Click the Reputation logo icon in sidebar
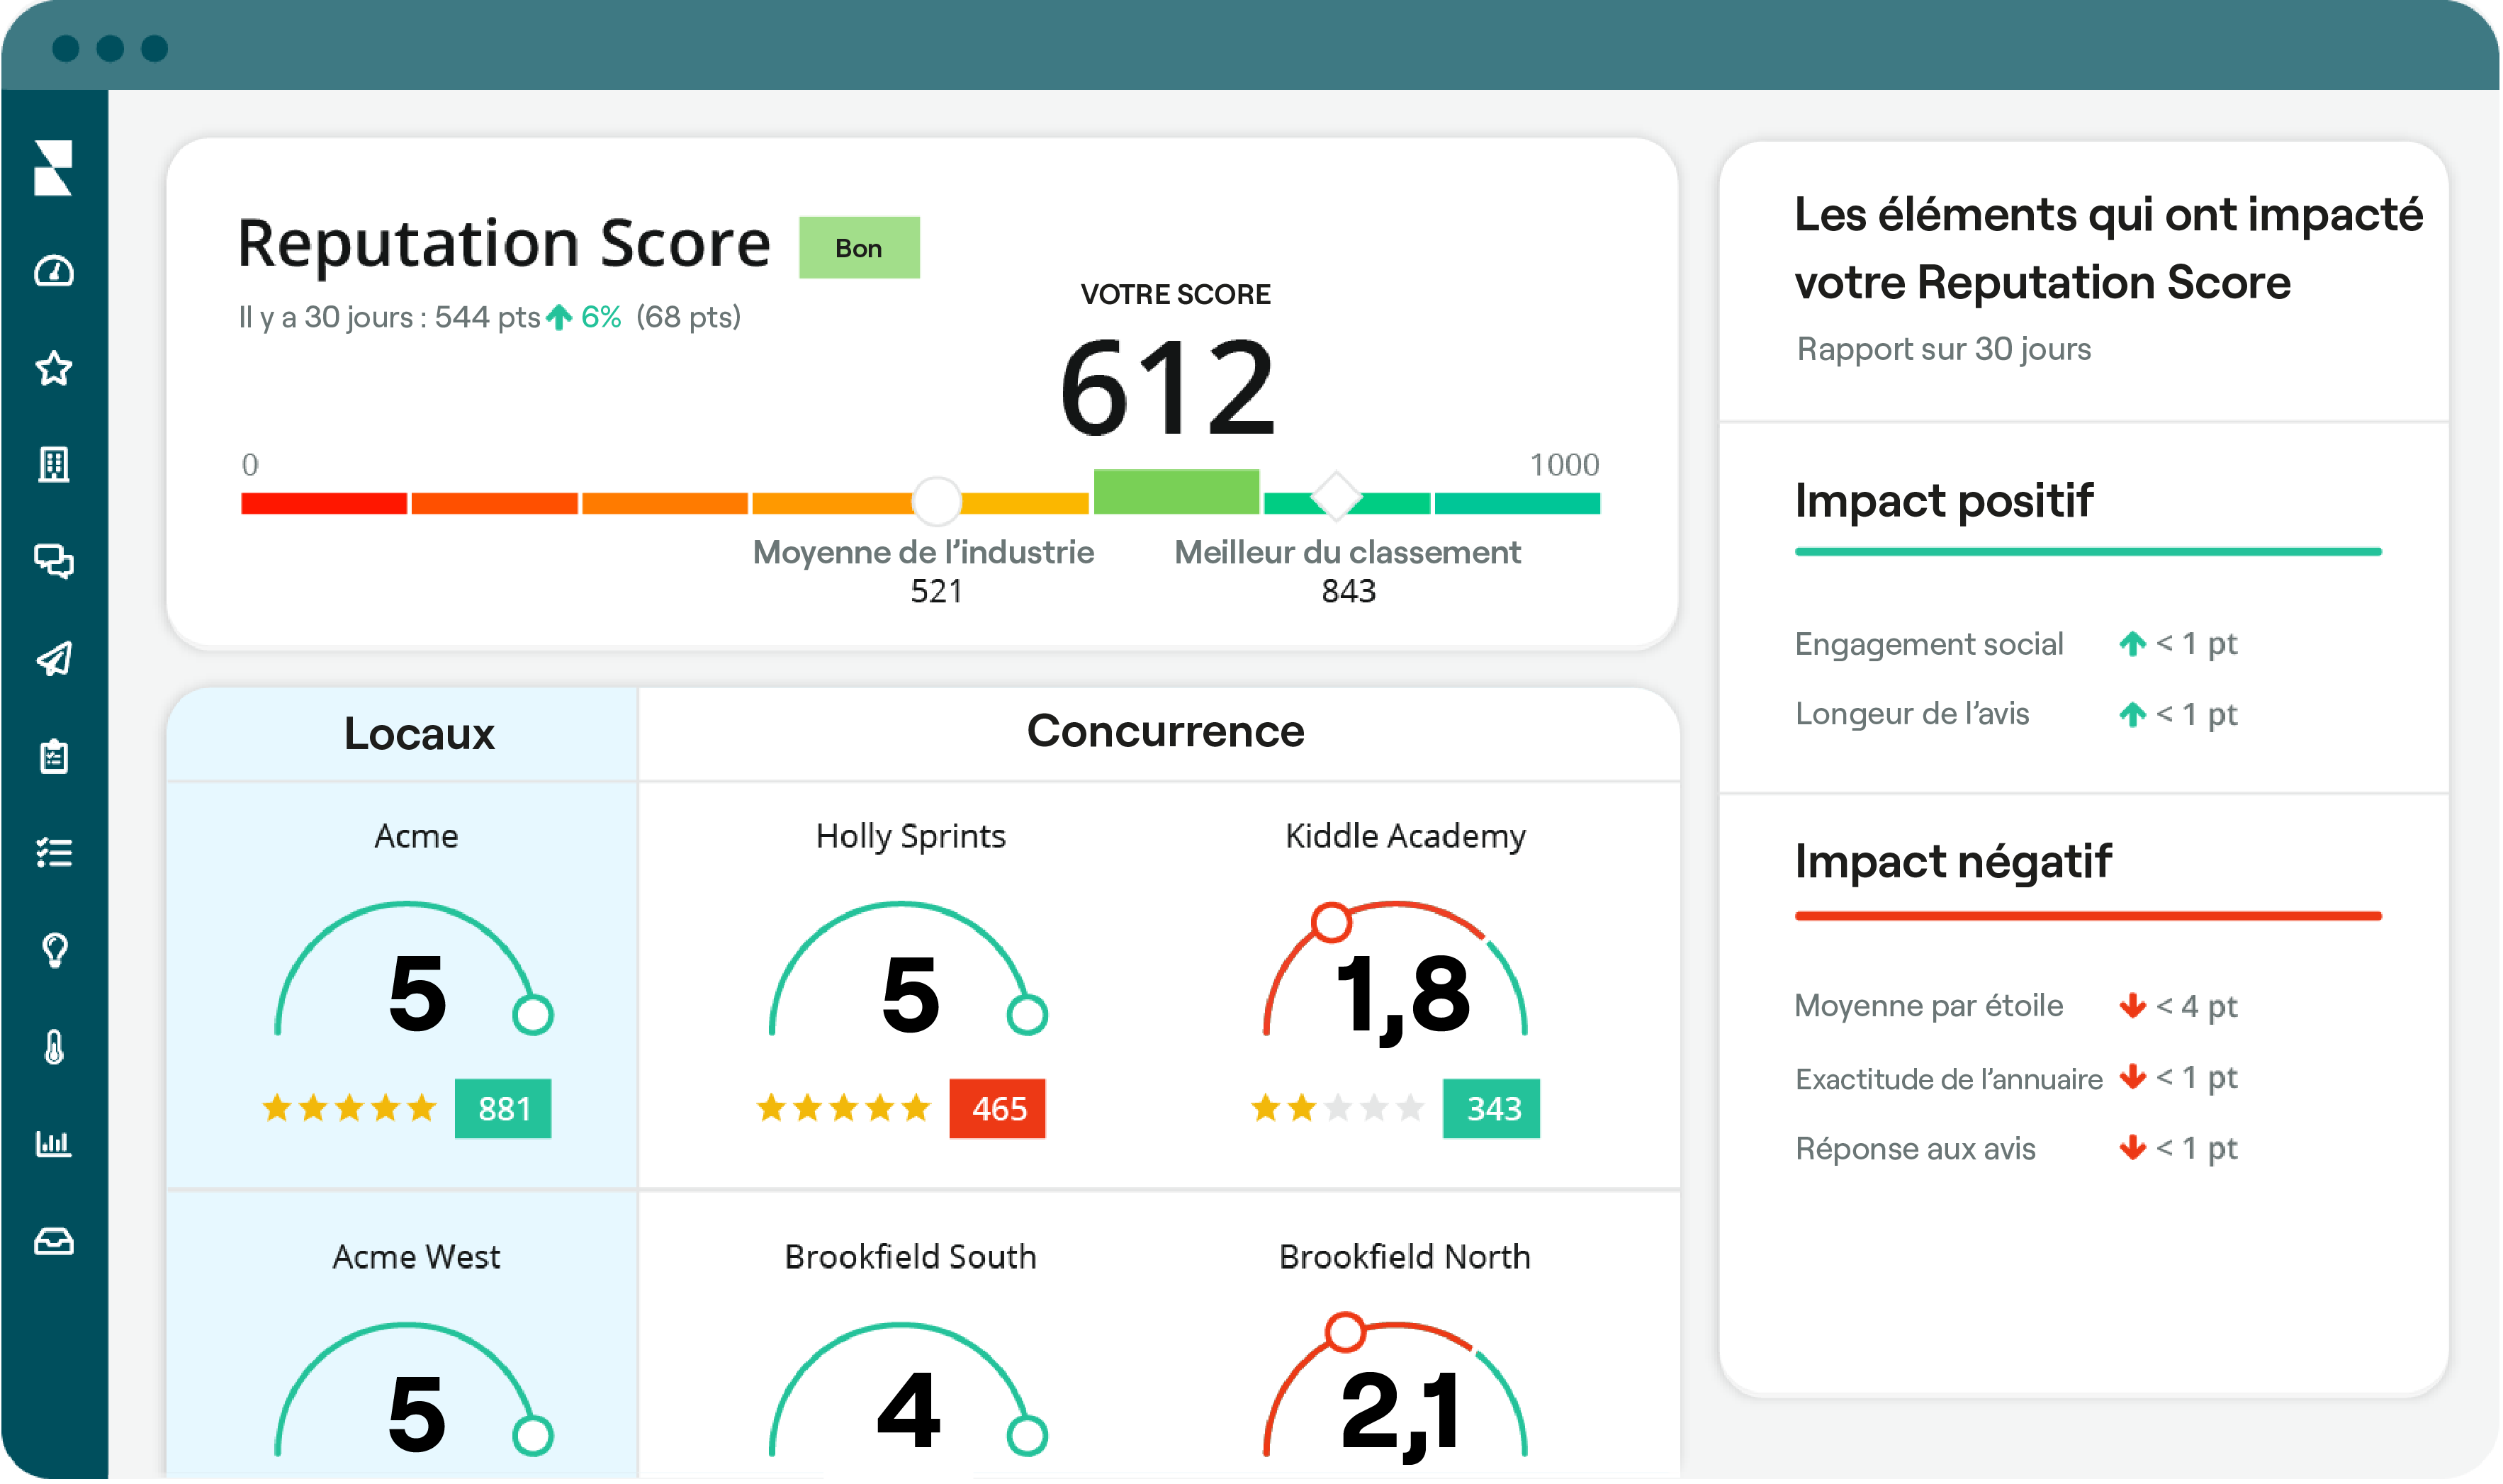2503x1484 pixels. [x=53, y=168]
